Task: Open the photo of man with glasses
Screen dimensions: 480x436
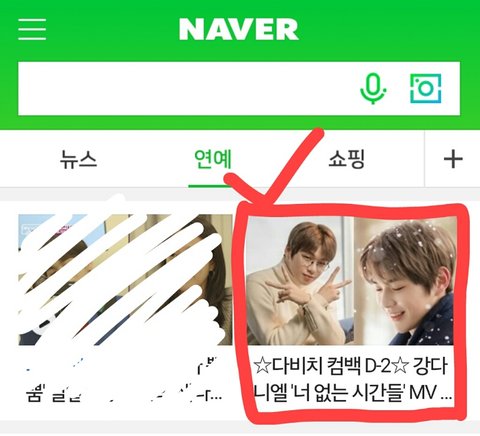Action: (301, 281)
